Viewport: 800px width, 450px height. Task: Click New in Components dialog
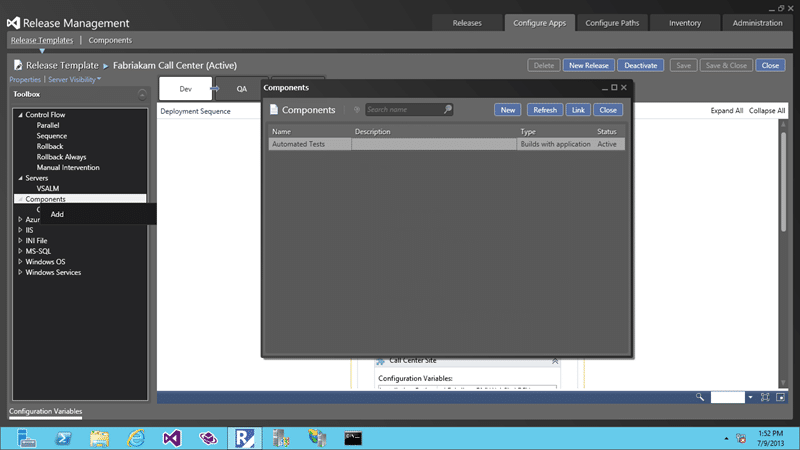click(508, 110)
